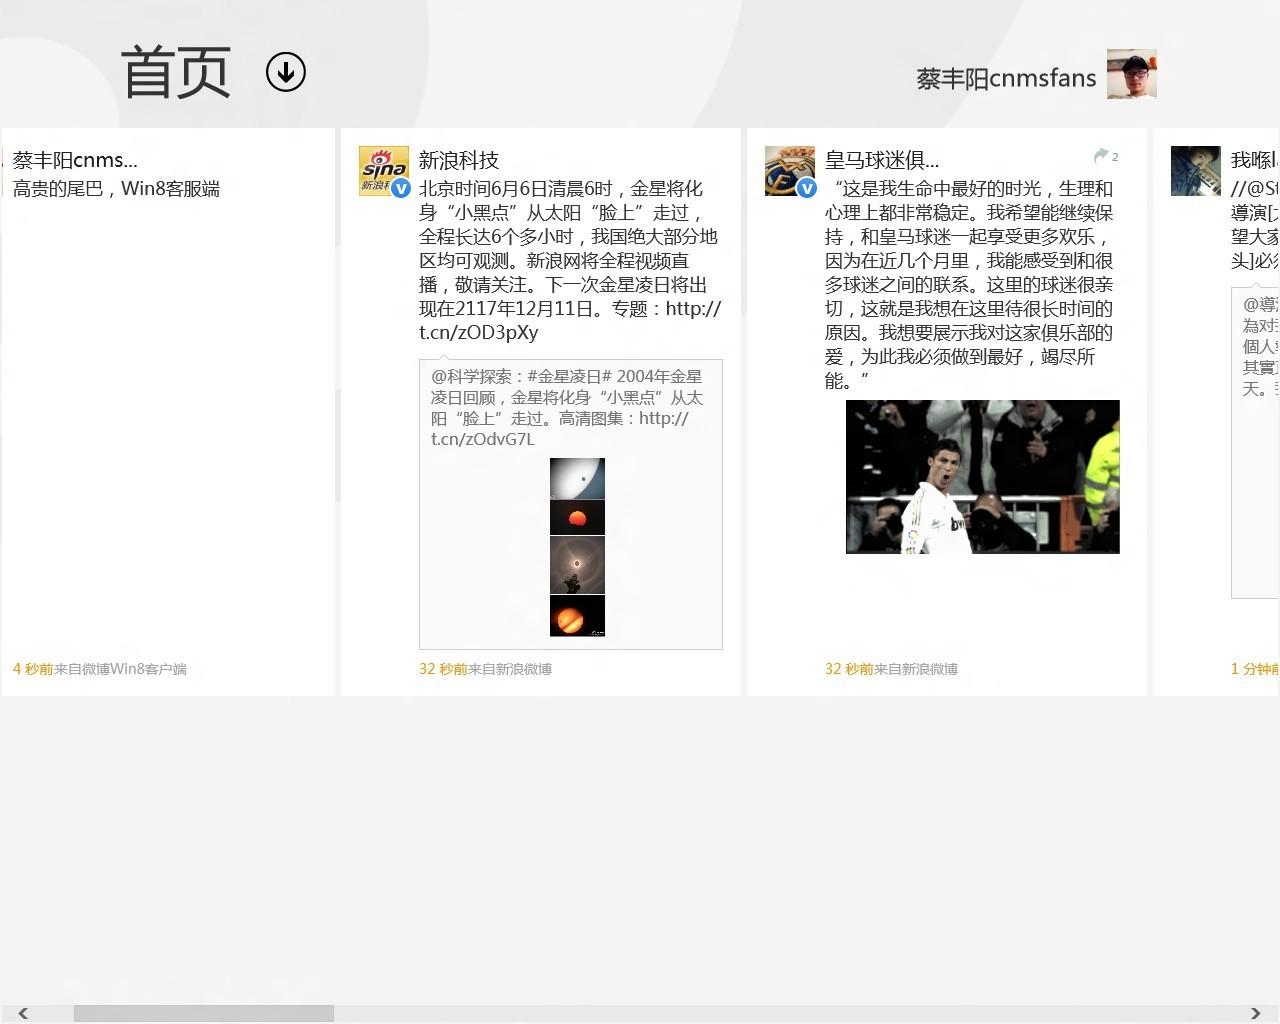Click the horizontal scrollbar right arrow

click(1255, 1014)
